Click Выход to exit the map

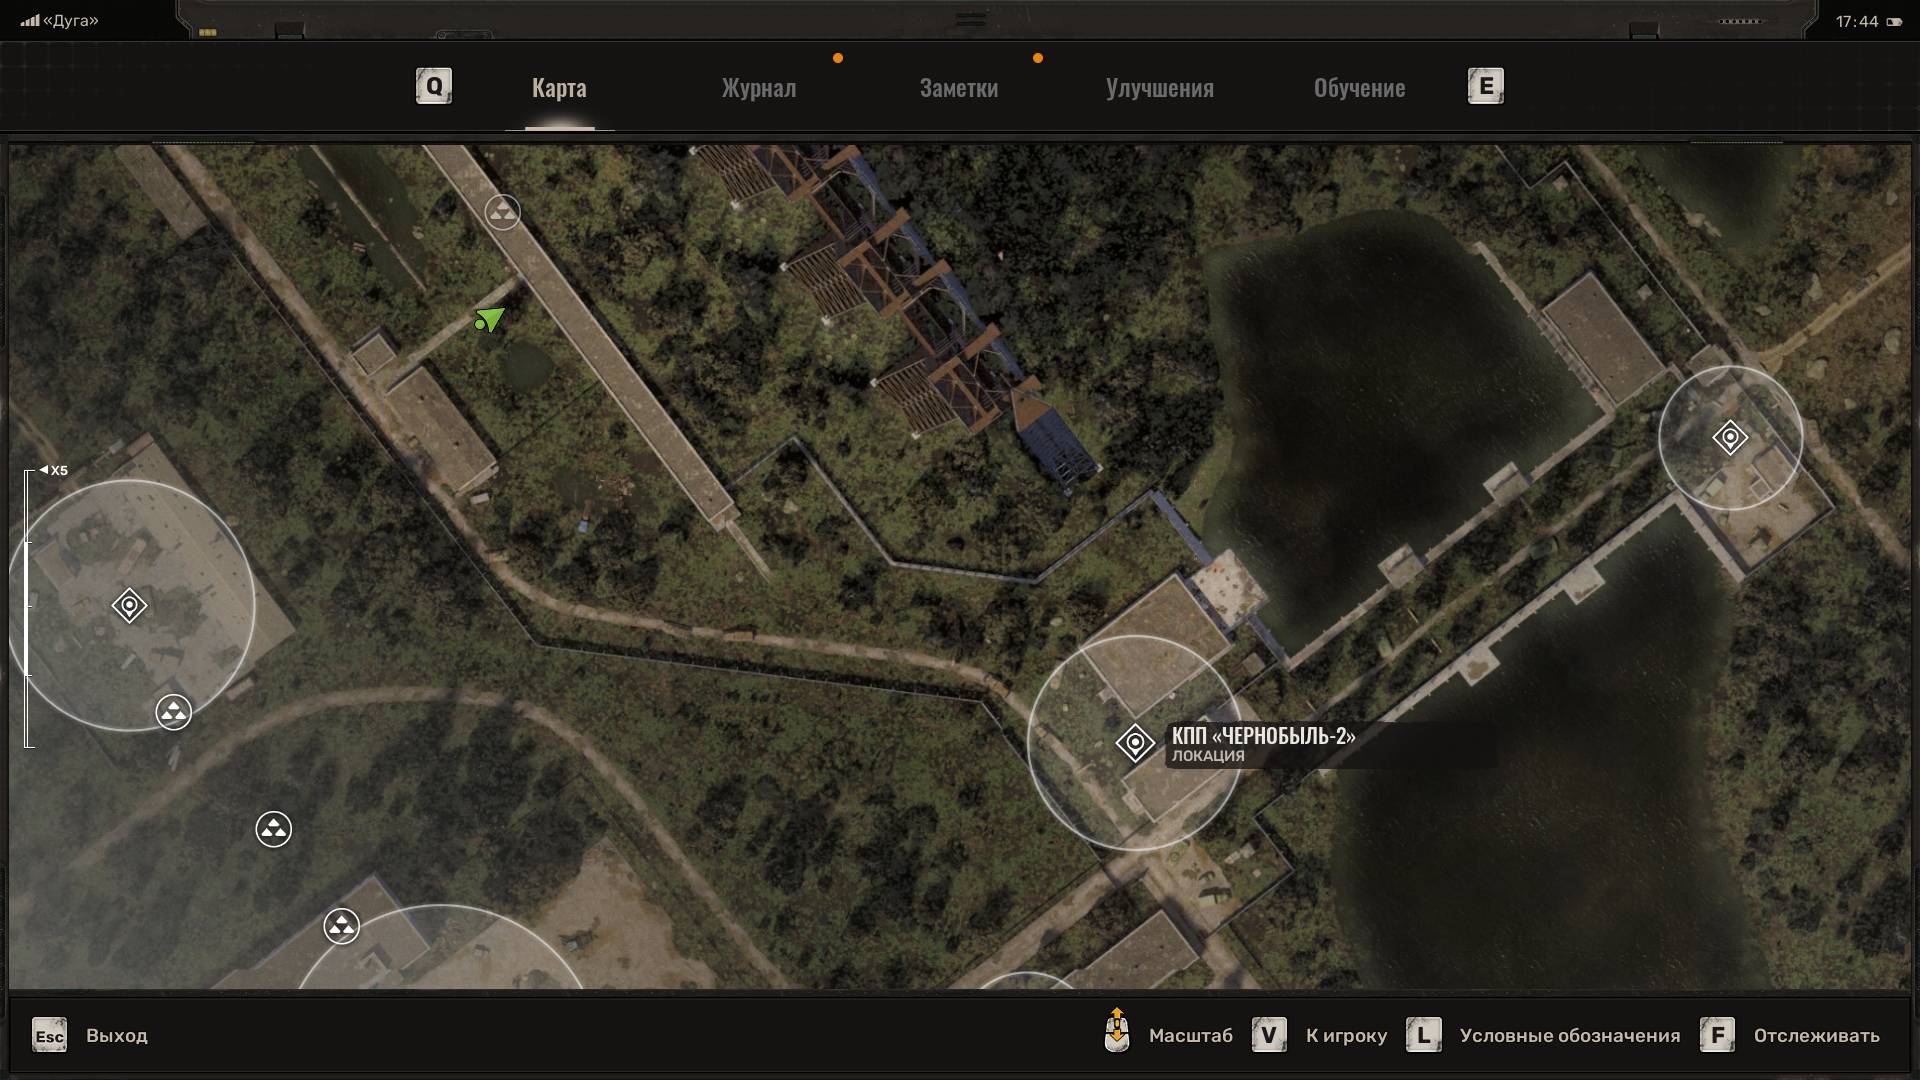point(117,1036)
